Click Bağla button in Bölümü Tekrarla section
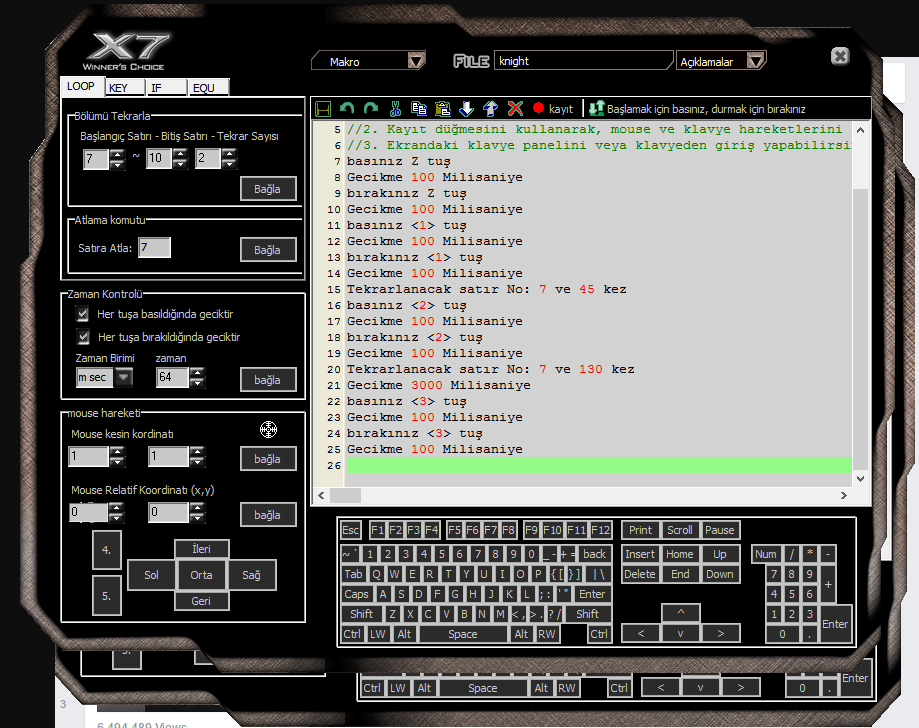Viewport: 919px width, 728px height. (268, 189)
